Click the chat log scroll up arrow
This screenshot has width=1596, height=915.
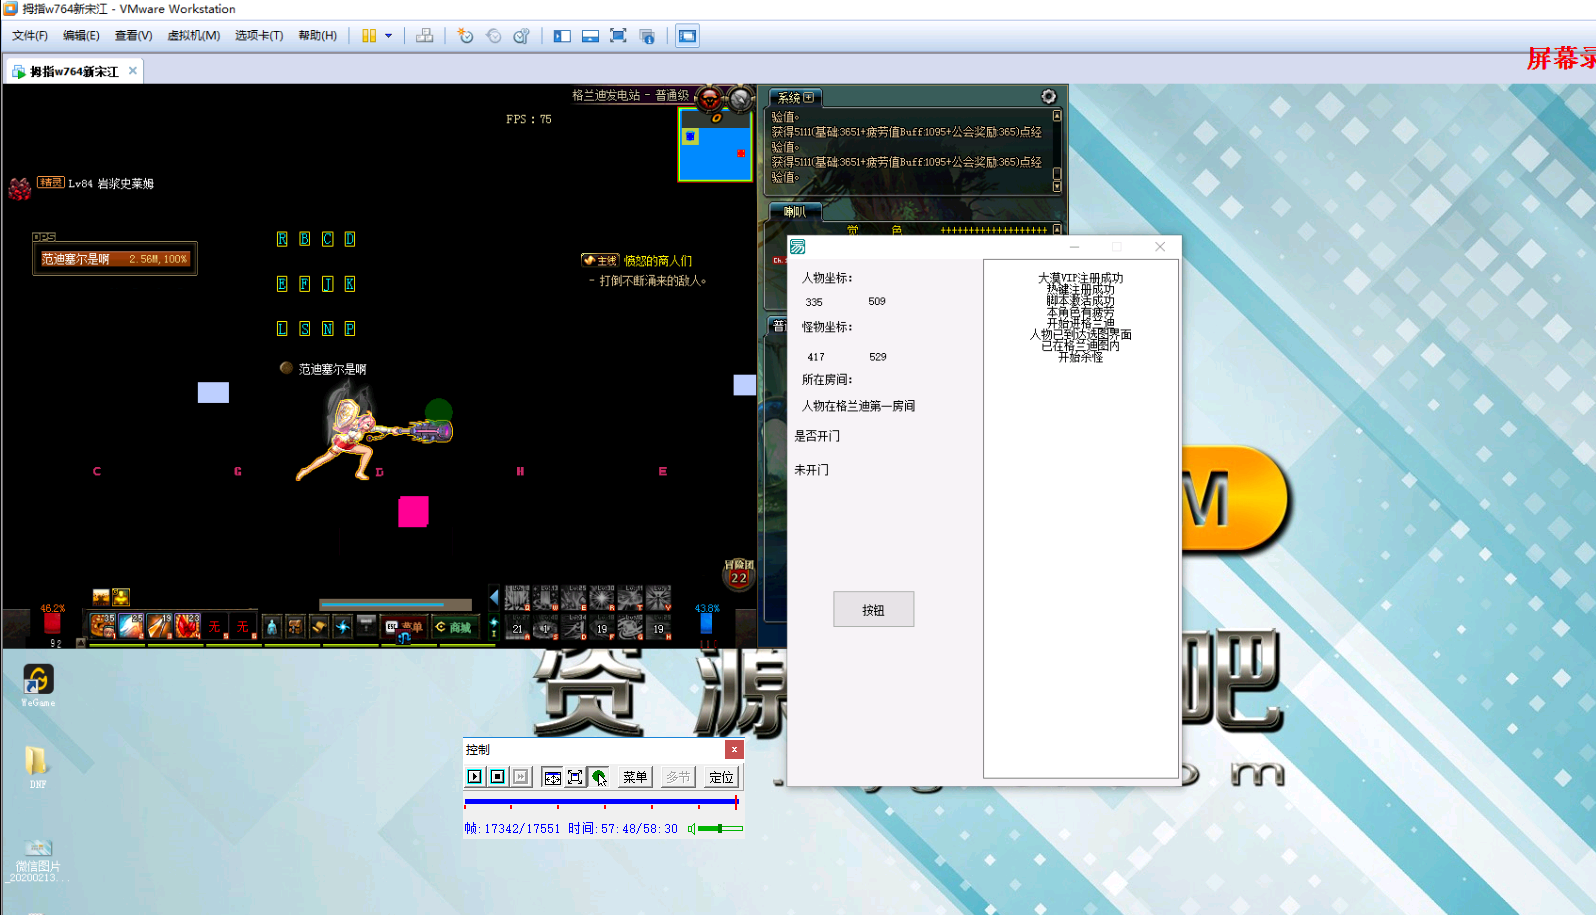(x=1057, y=116)
